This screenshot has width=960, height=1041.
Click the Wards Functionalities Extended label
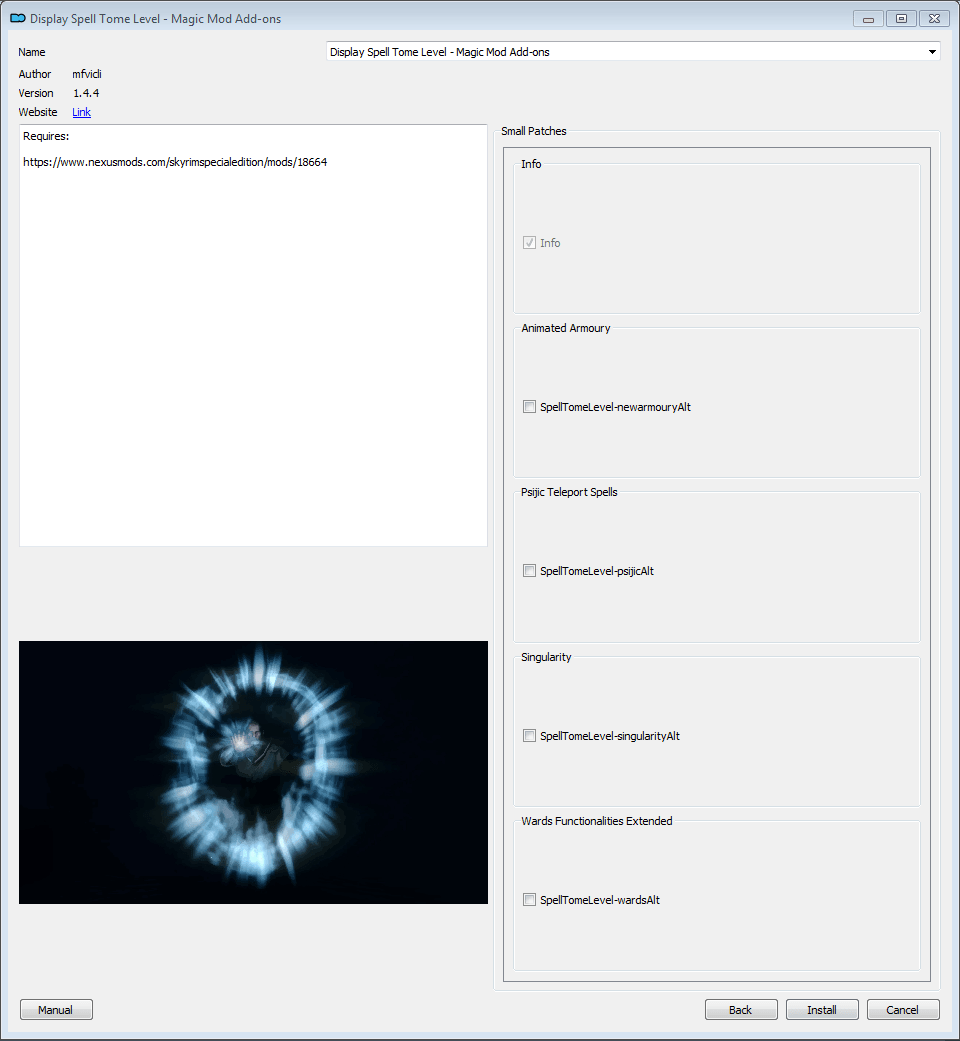(x=597, y=821)
